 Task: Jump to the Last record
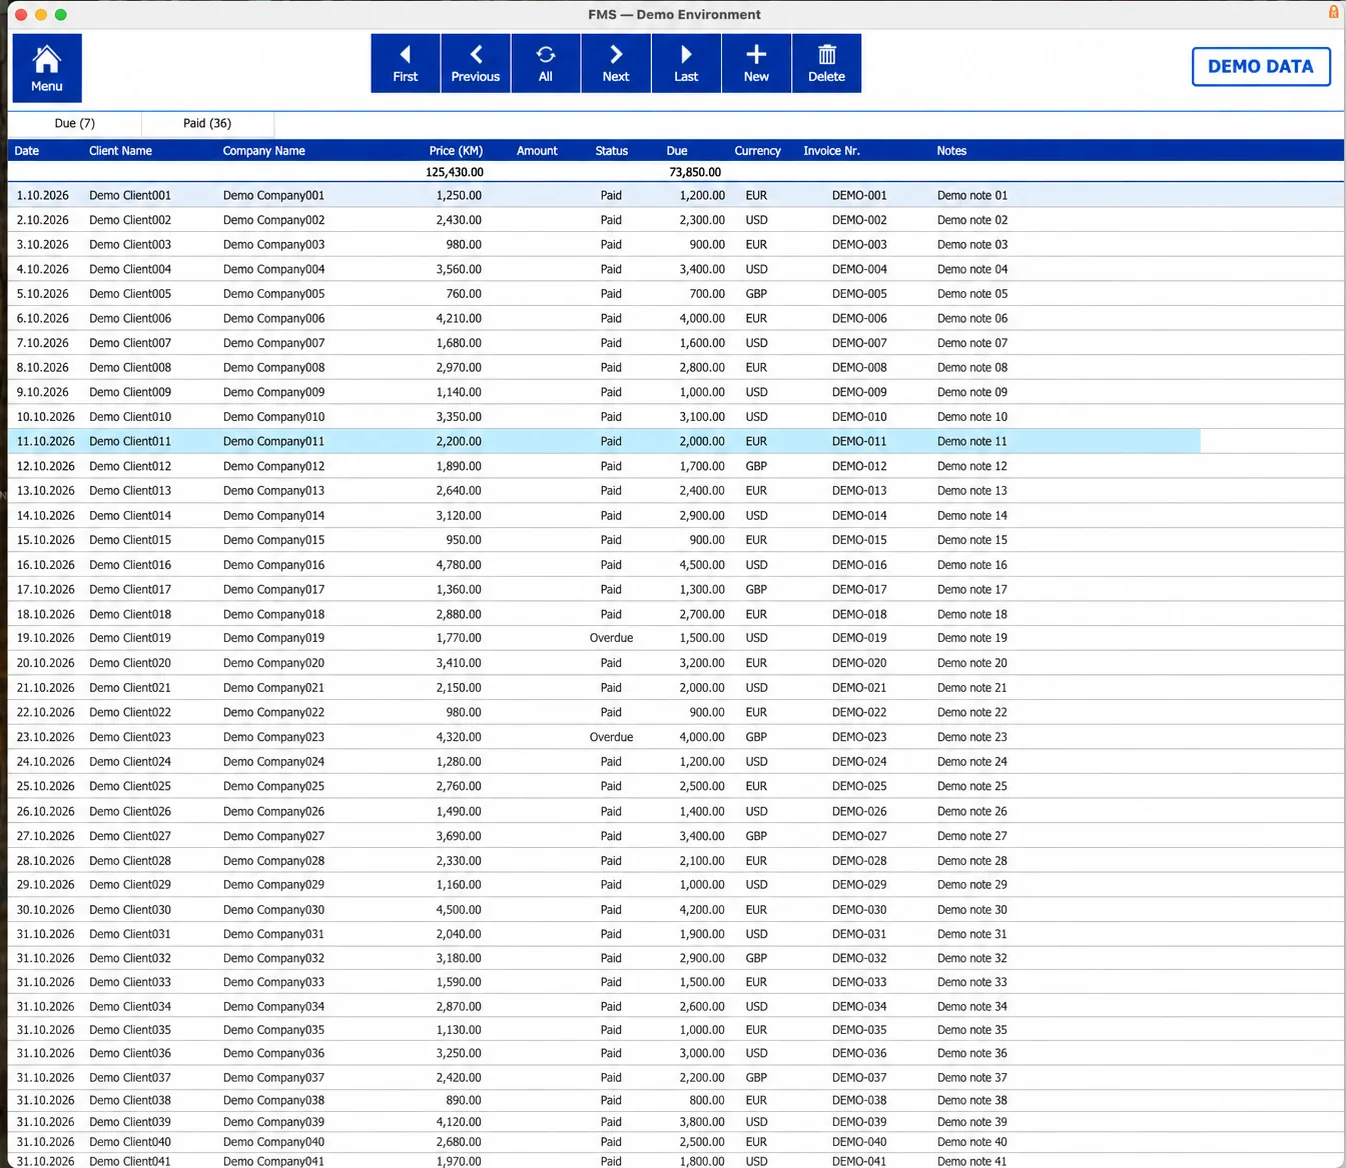[x=686, y=64]
